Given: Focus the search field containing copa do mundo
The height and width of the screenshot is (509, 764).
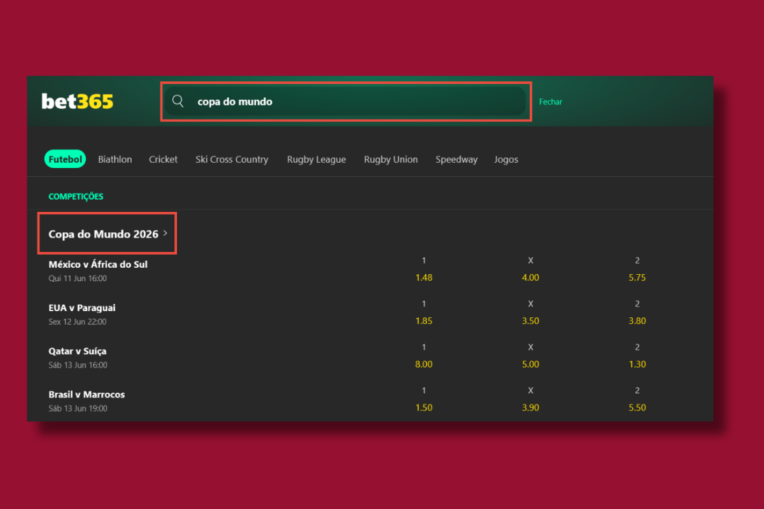Looking at the screenshot, I should click(x=345, y=101).
